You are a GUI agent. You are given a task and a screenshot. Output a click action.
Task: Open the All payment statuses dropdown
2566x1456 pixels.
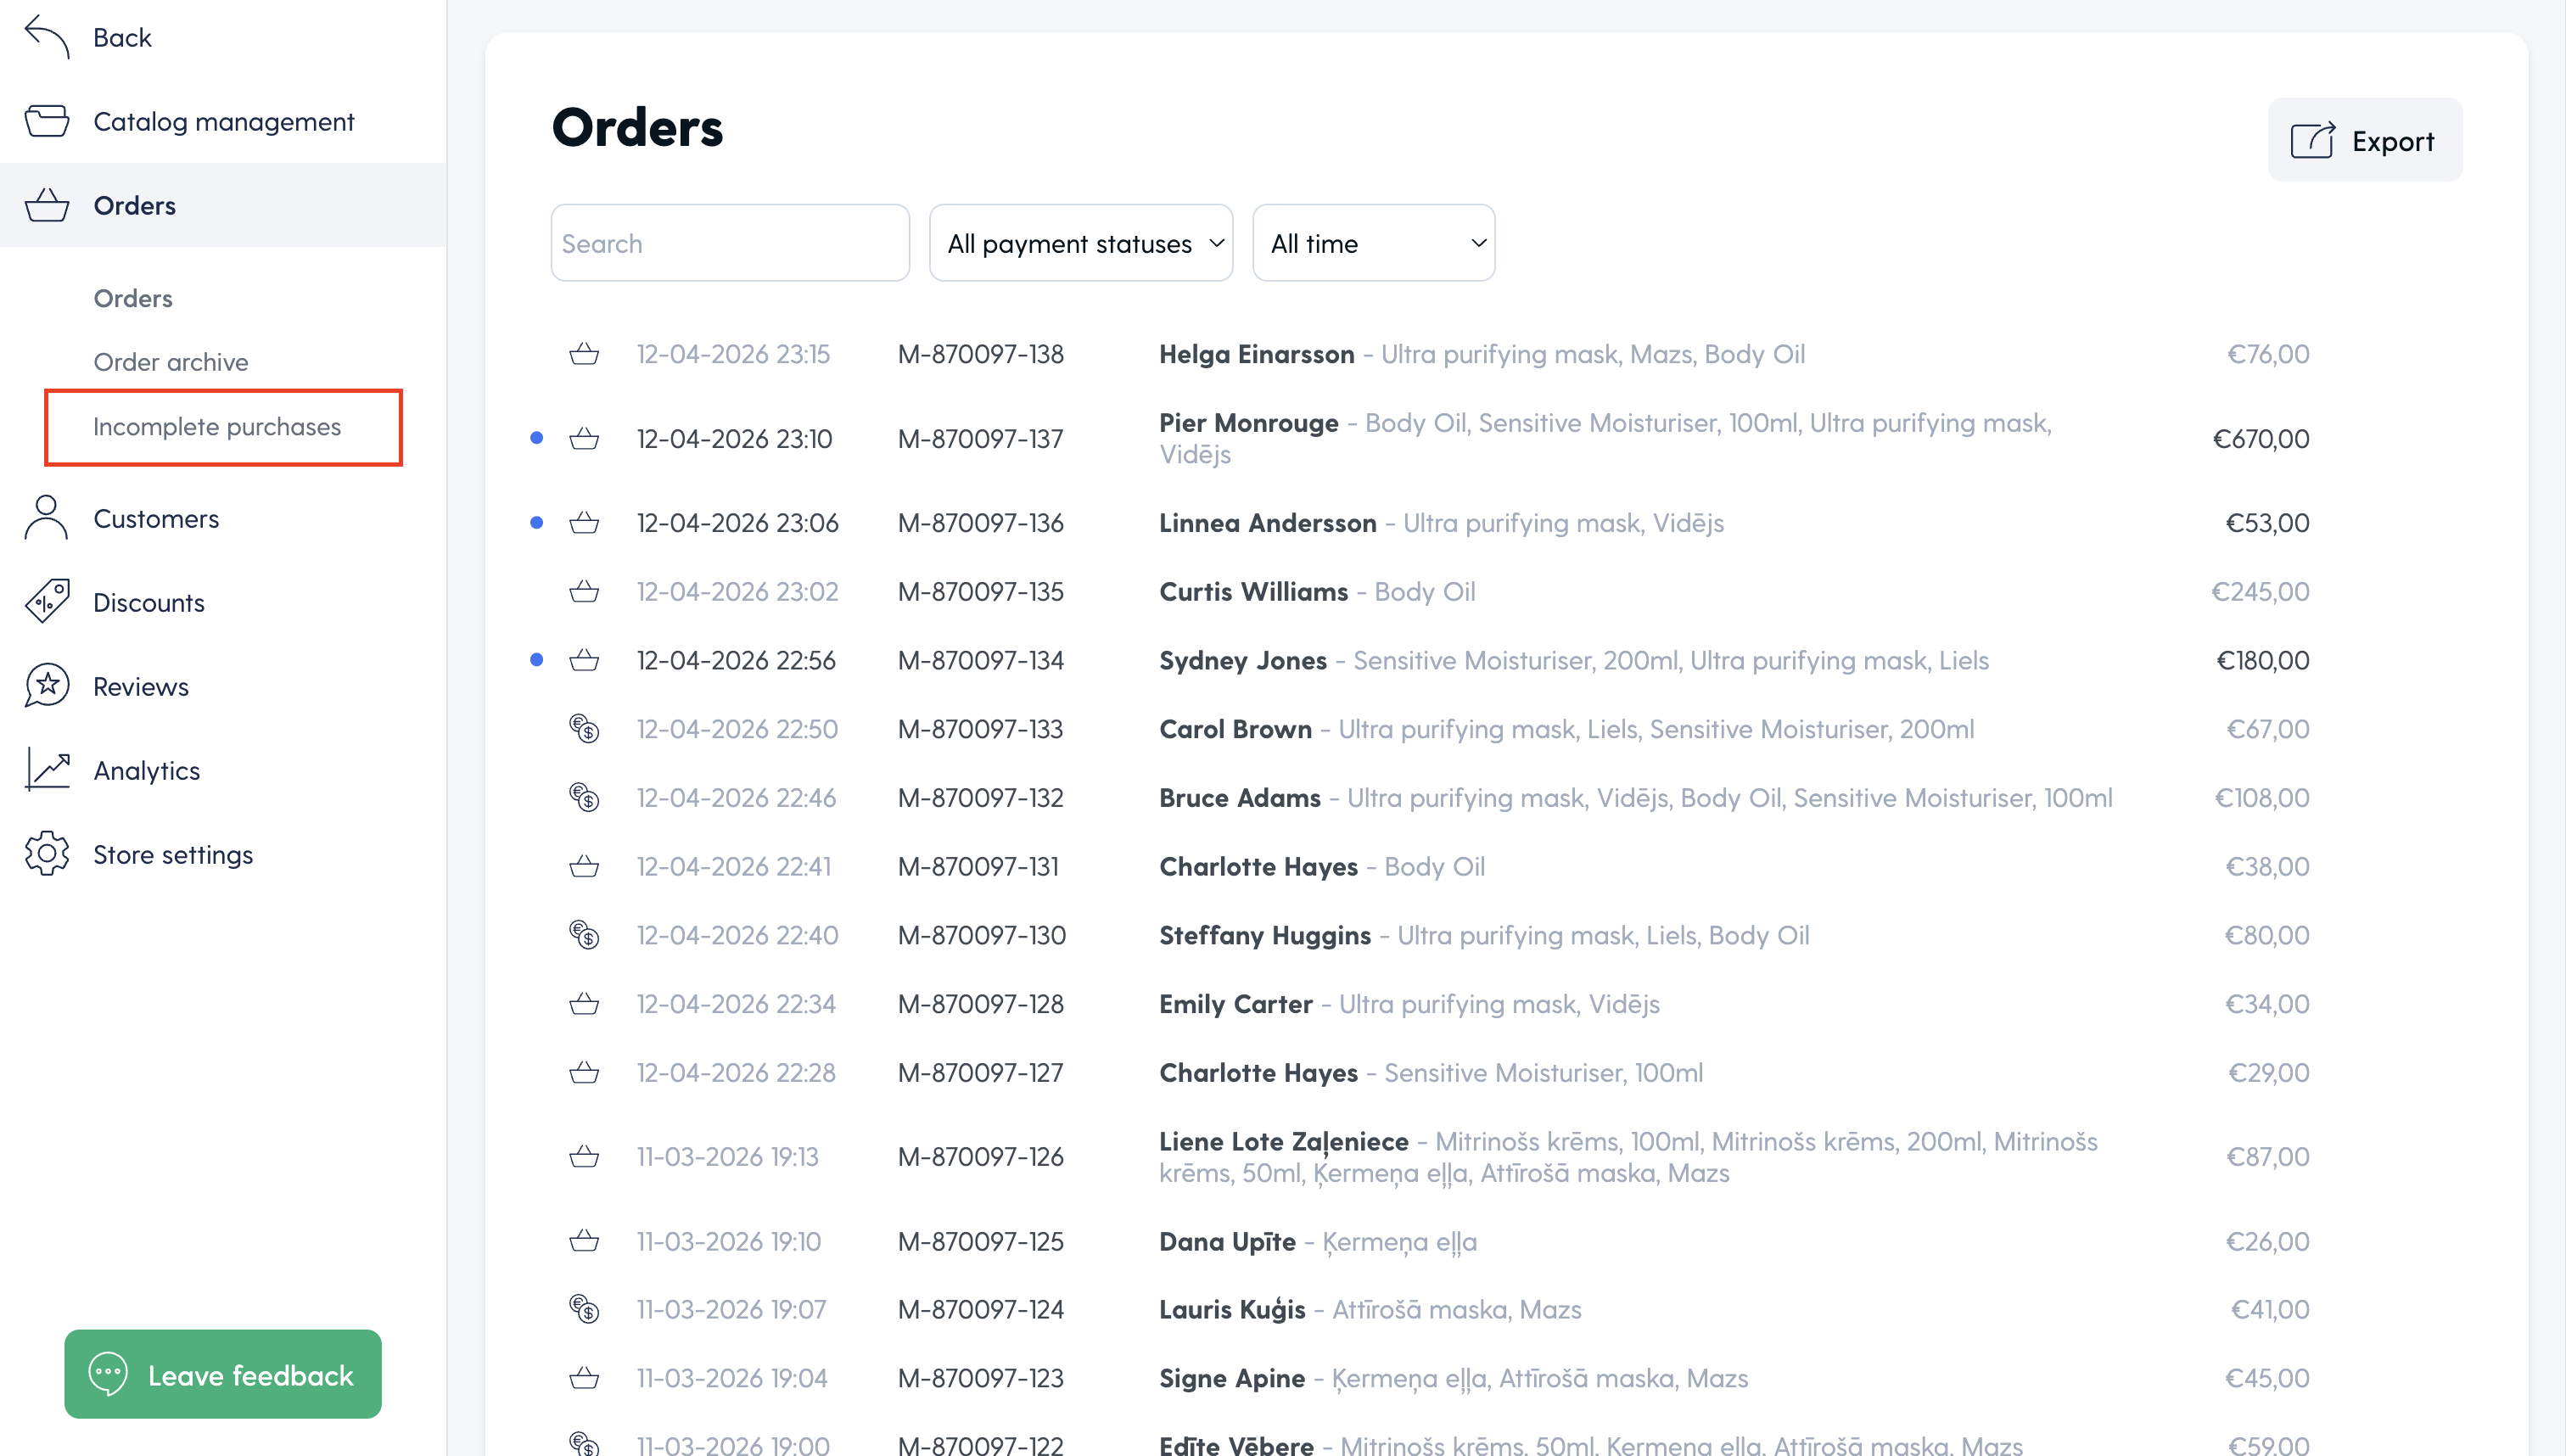[x=1081, y=243]
